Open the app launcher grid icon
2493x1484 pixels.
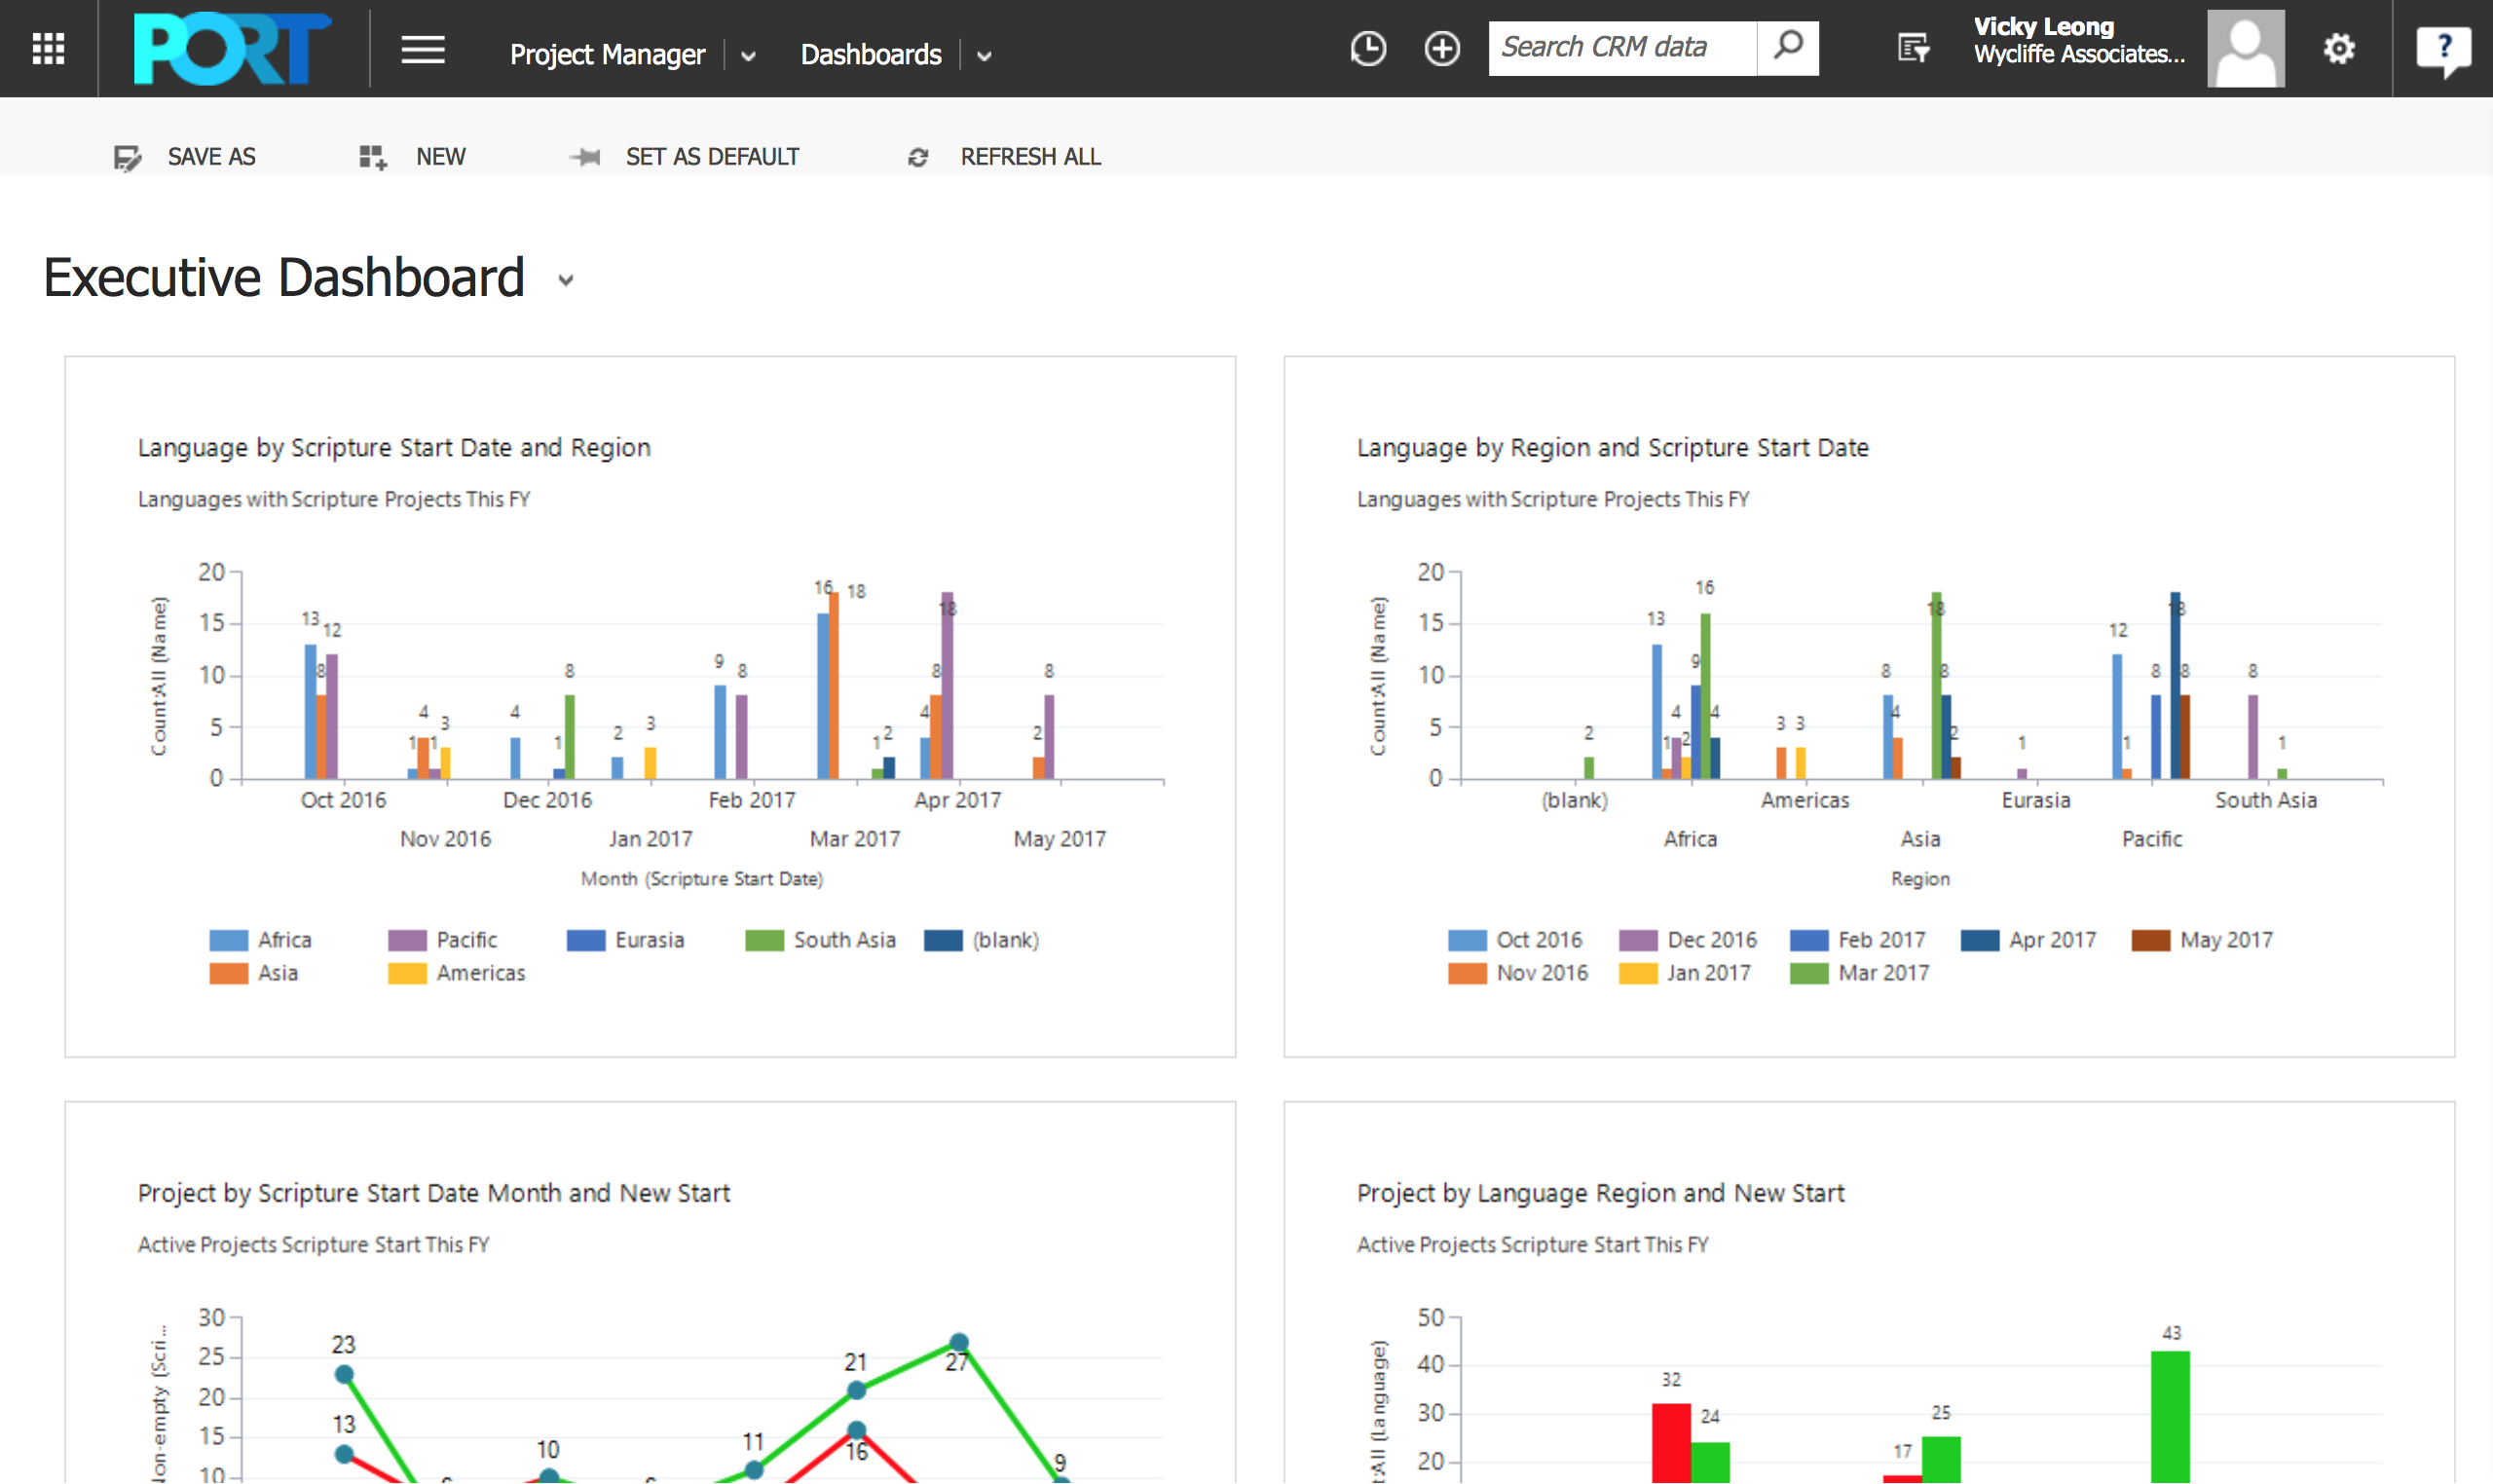[48, 48]
